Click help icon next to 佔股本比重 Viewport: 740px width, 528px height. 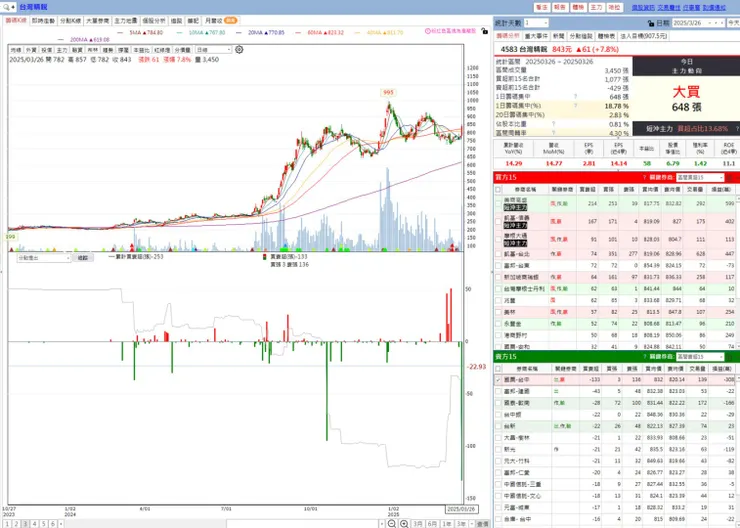point(553,124)
